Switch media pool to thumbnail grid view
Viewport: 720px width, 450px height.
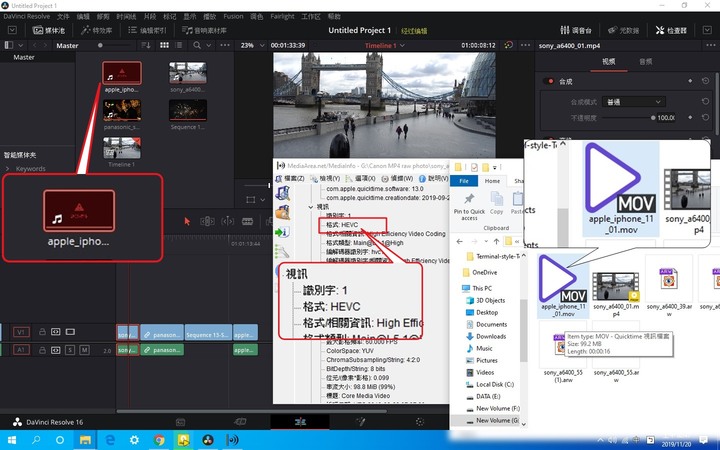[x=164, y=45]
